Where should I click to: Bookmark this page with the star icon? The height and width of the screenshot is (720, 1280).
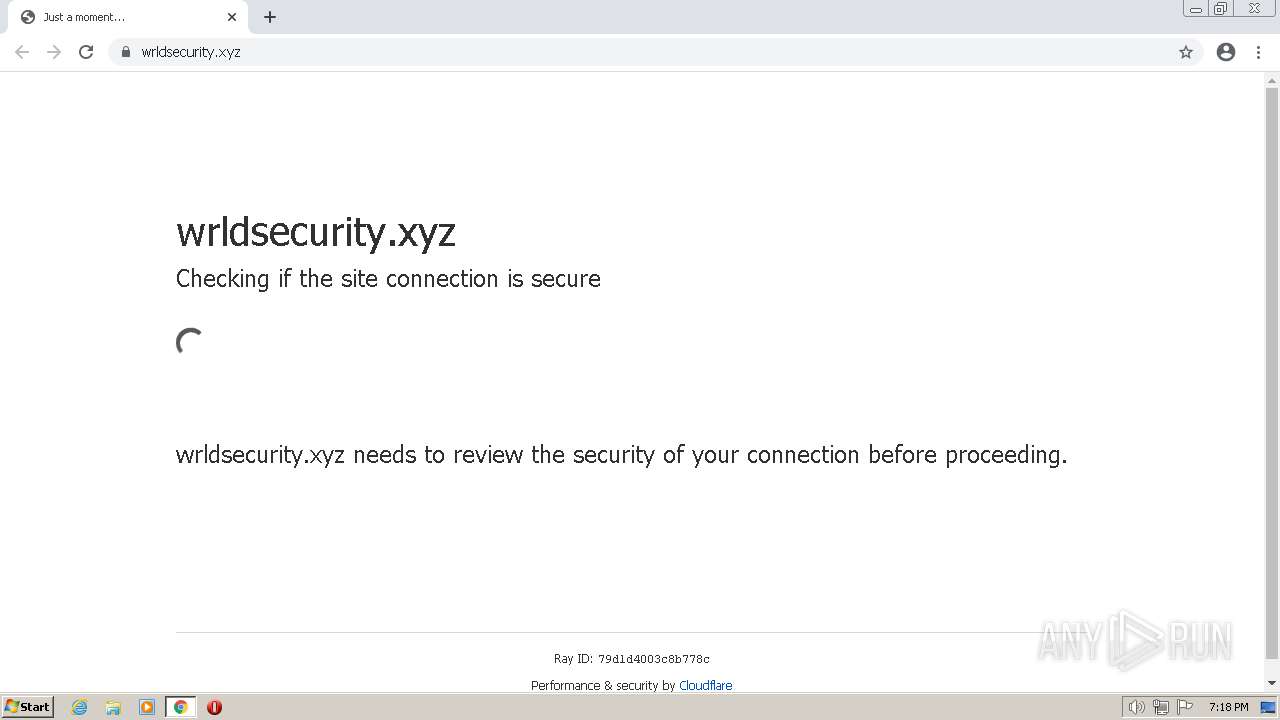pos(1186,52)
